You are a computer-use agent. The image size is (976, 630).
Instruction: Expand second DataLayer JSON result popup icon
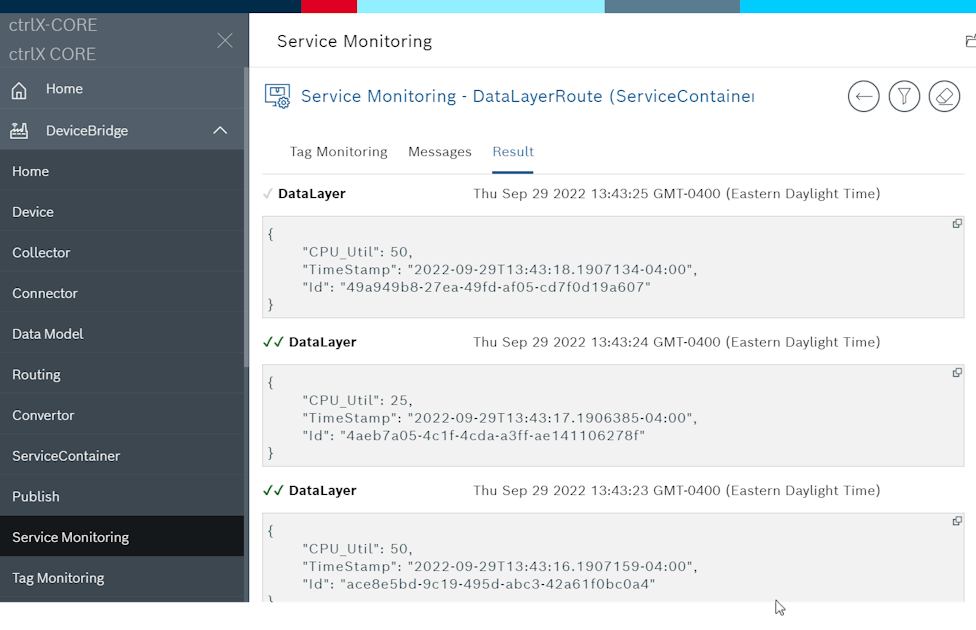(957, 373)
